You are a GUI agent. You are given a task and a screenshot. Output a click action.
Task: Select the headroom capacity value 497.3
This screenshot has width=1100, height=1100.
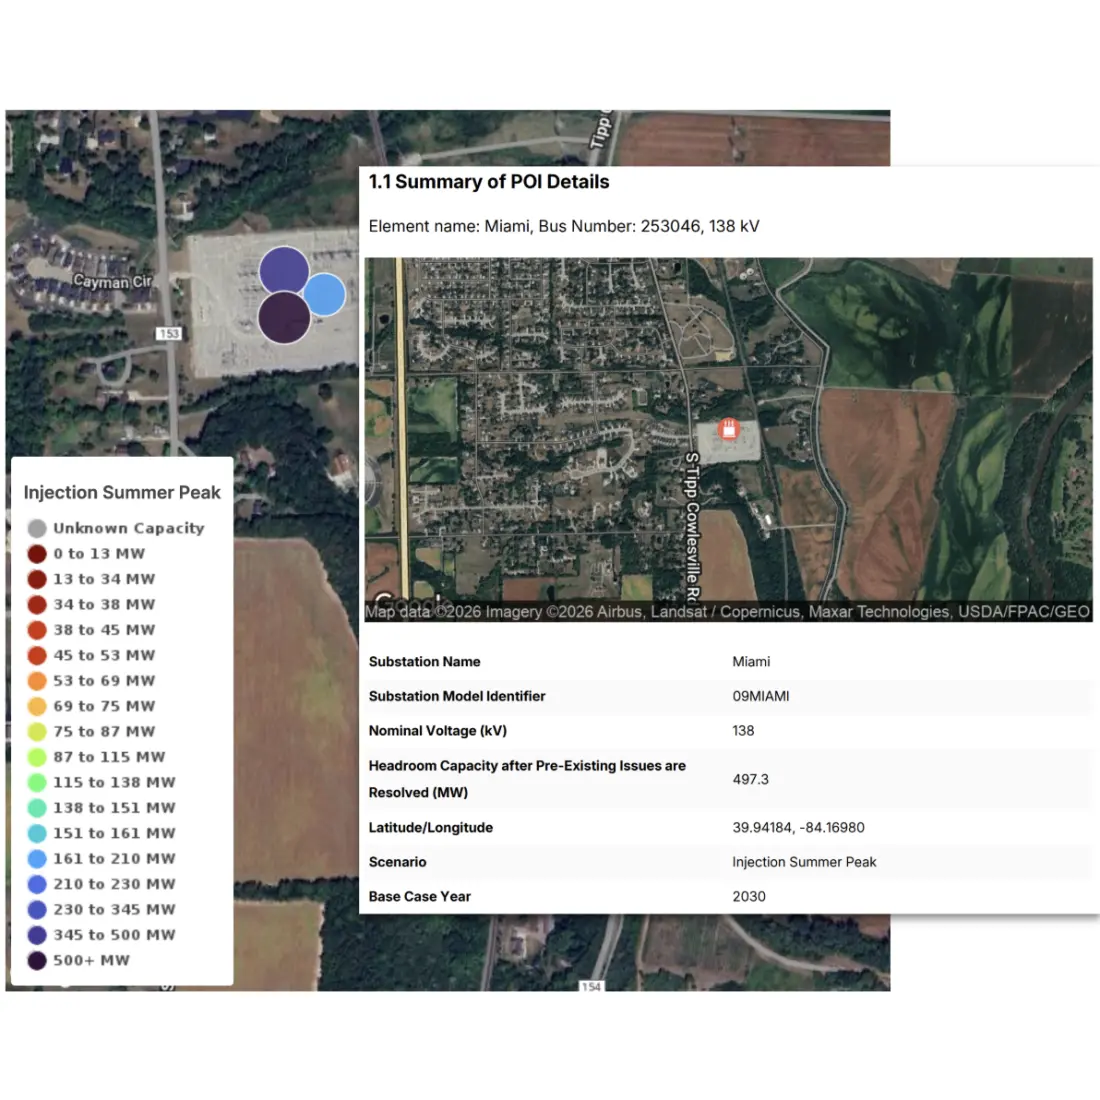coord(750,779)
